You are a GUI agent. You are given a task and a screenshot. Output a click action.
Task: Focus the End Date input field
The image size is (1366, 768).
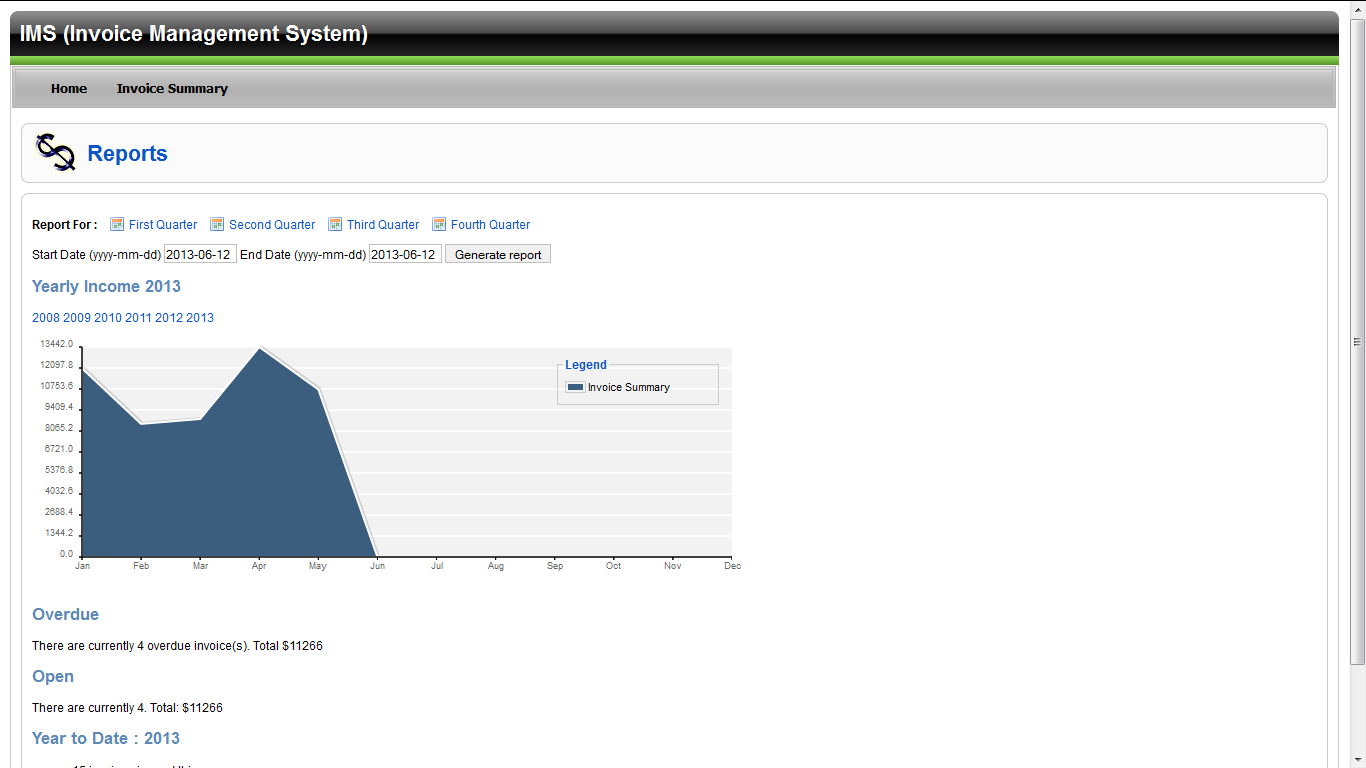405,254
